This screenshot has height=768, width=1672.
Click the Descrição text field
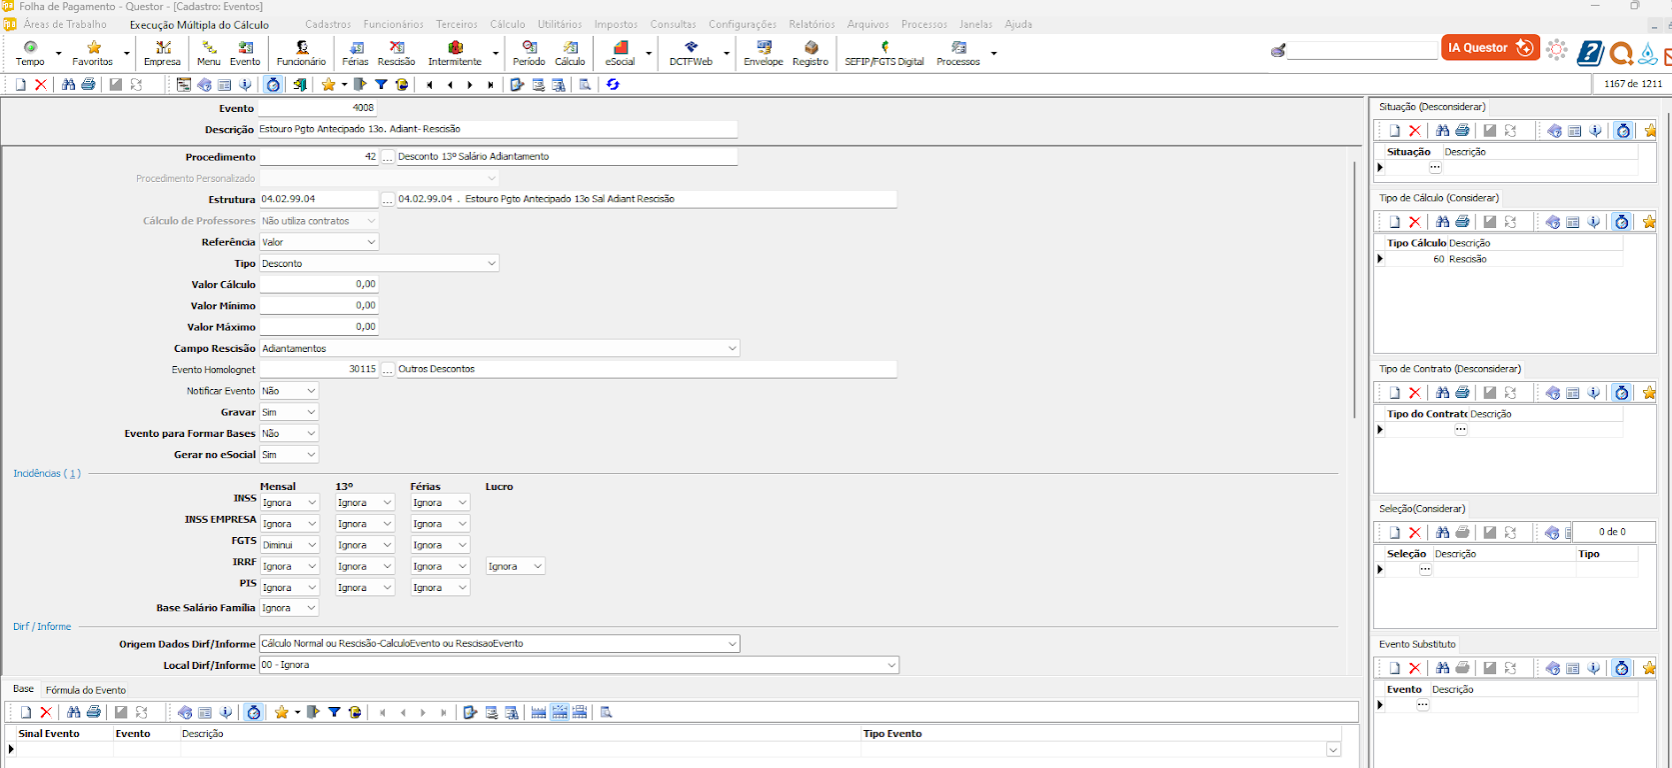497,129
